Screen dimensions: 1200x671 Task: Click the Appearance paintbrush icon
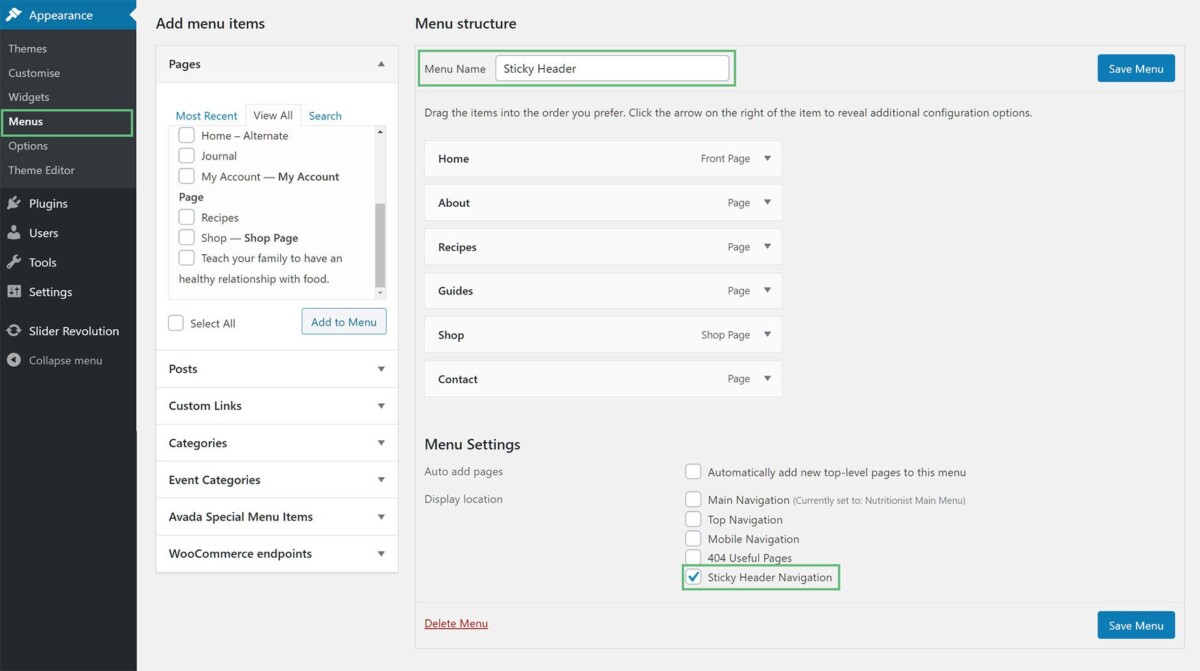click(13, 15)
